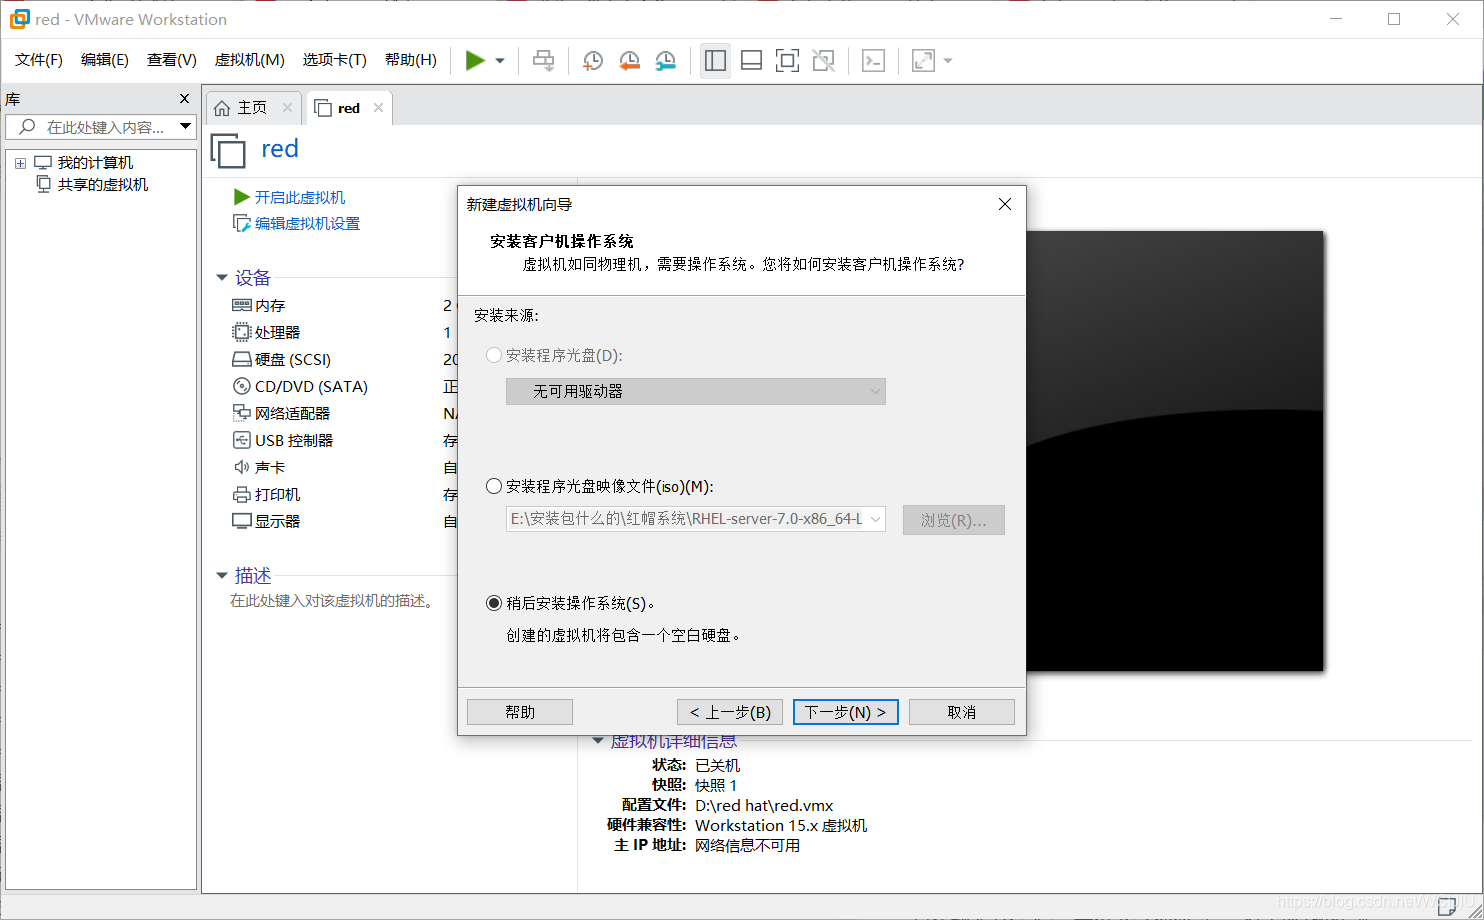Click the 处理器 processor device icon
This screenshot has height=920, width=1484.
click(x=241, y=333)
